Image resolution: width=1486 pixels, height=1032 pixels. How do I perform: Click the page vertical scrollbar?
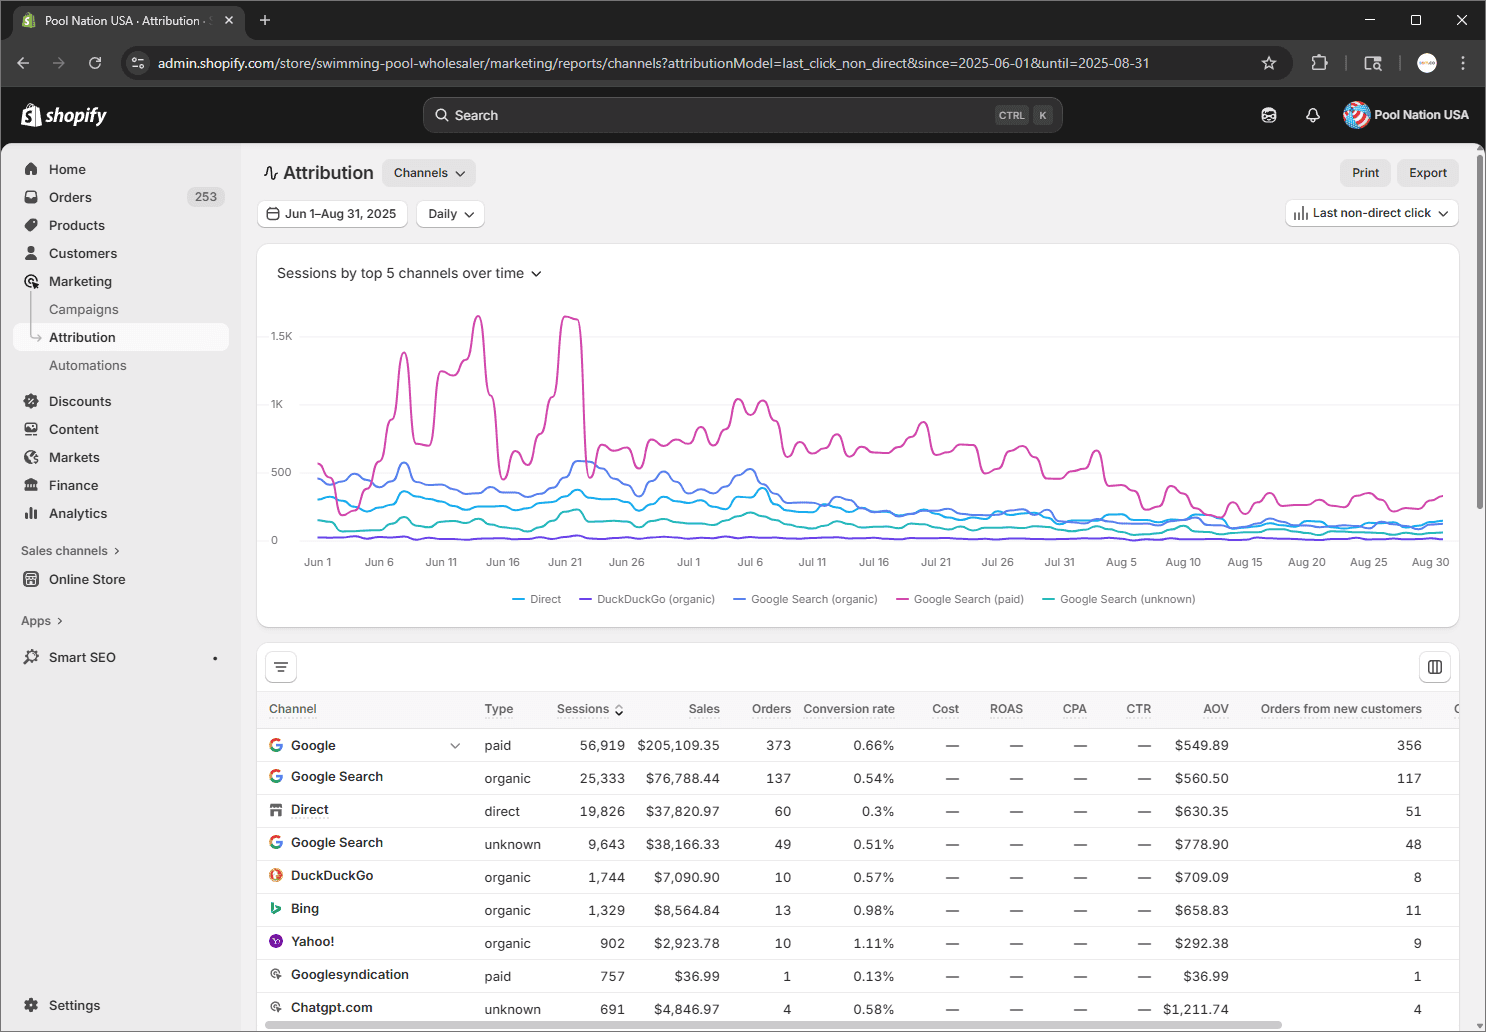click(x=1480, y=330)
